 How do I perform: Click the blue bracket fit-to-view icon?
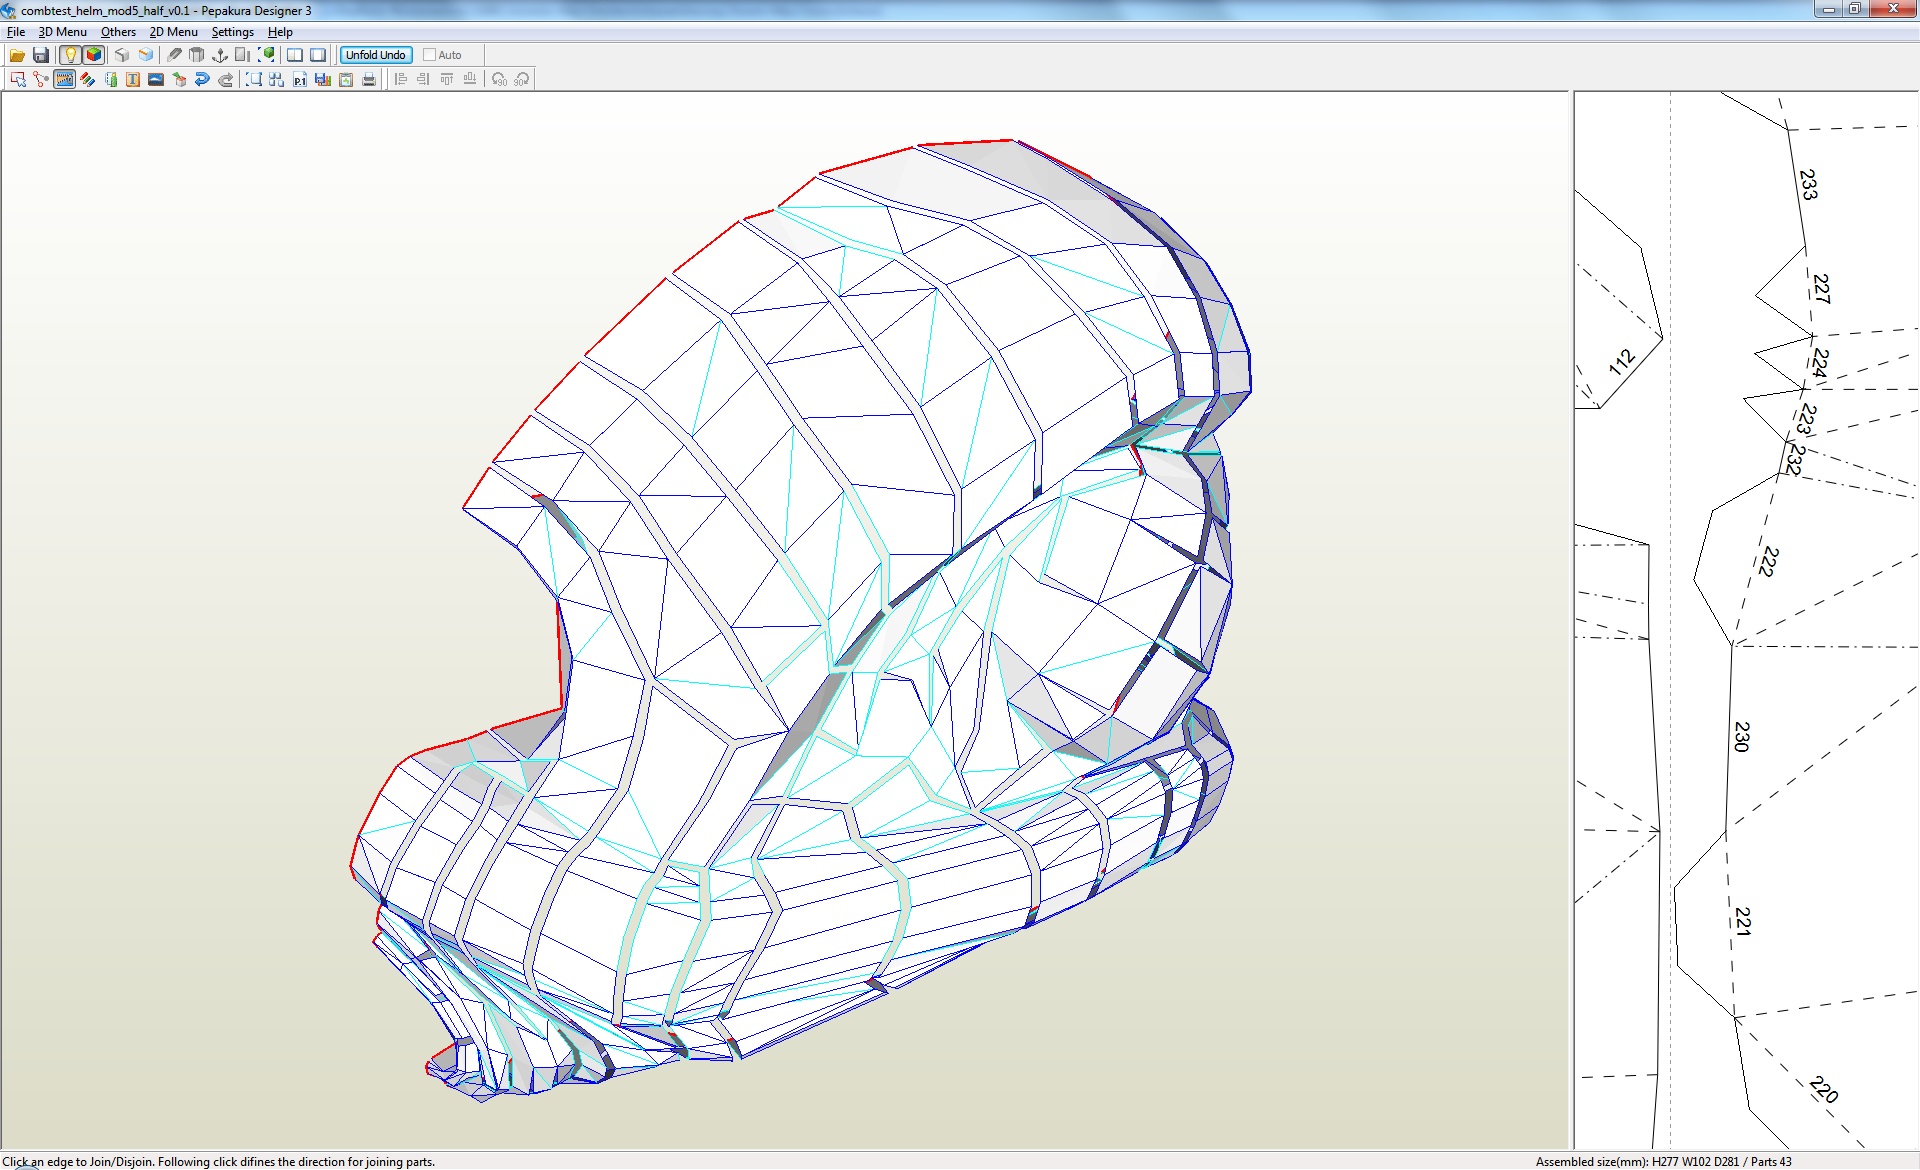pyautogui.click(x=254, y=79)
